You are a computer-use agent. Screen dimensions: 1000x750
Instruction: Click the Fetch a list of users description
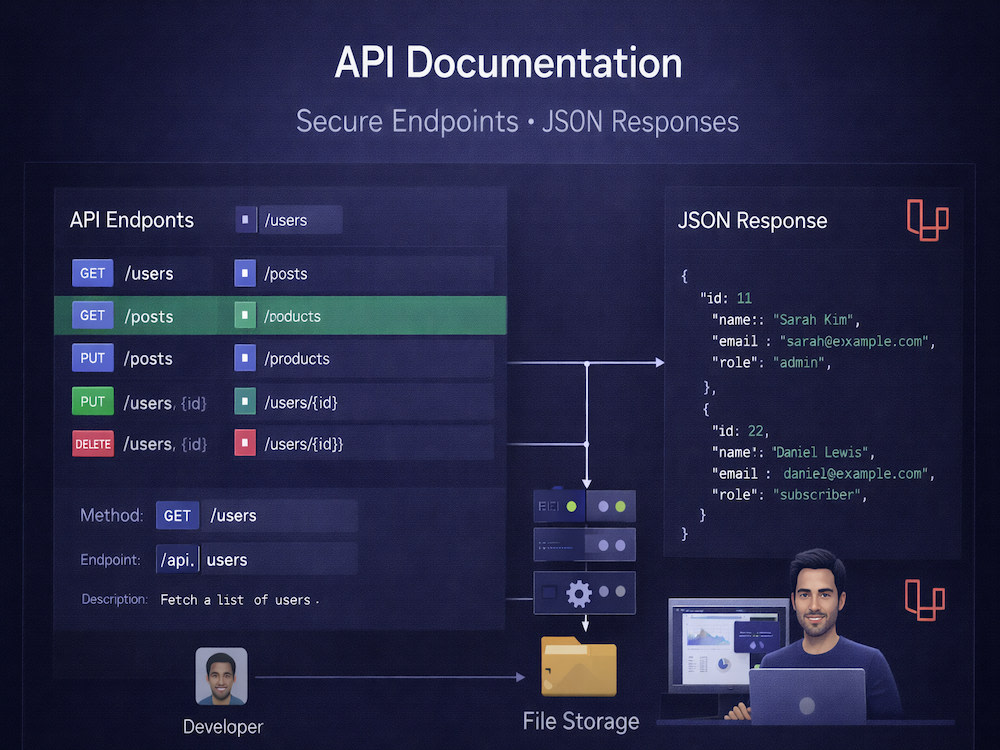pos(239,599)
